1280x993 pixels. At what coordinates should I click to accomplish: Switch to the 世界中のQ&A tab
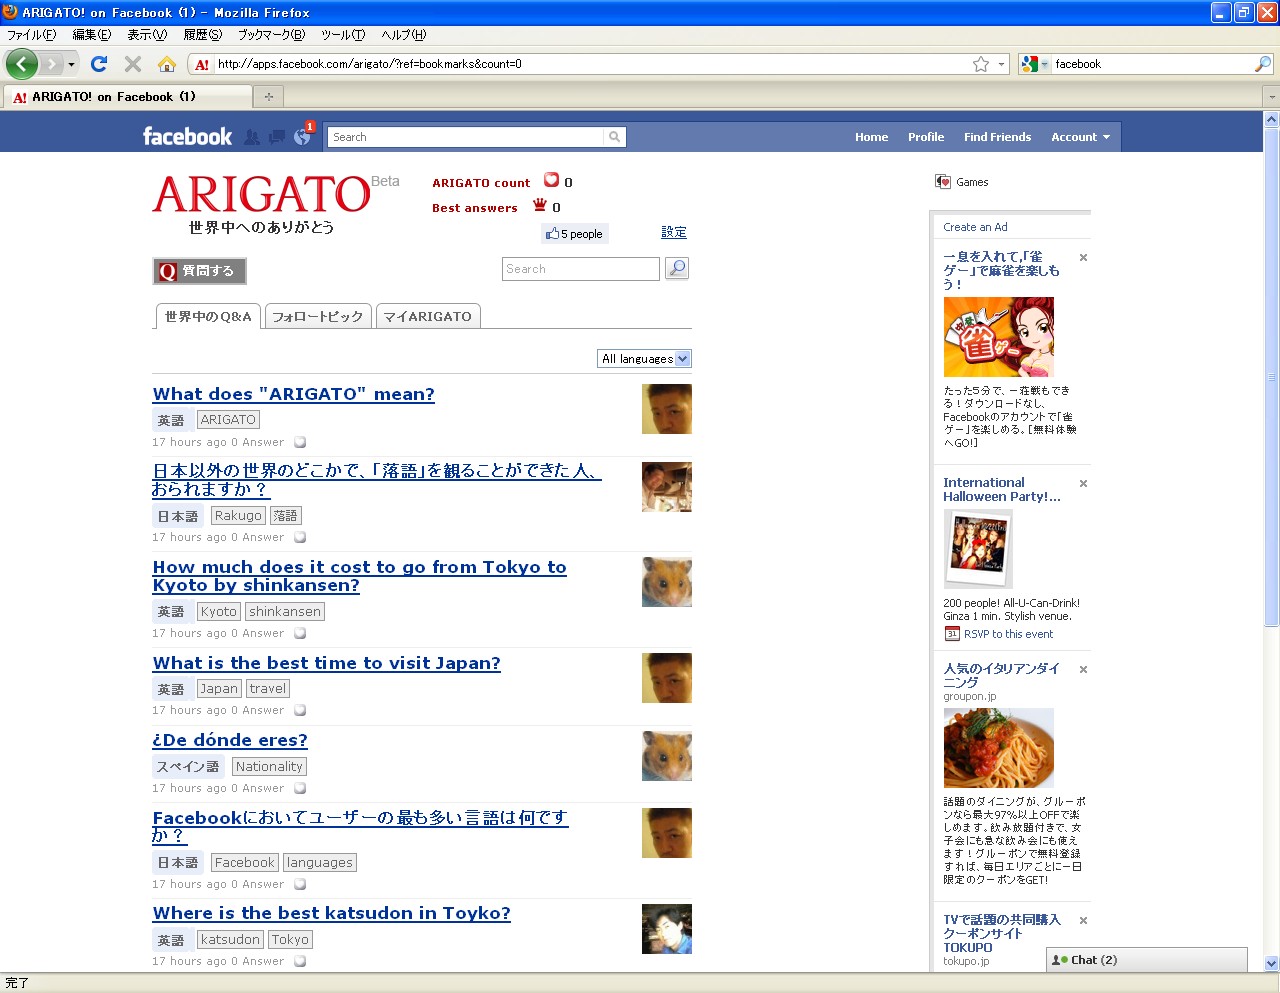208,316
